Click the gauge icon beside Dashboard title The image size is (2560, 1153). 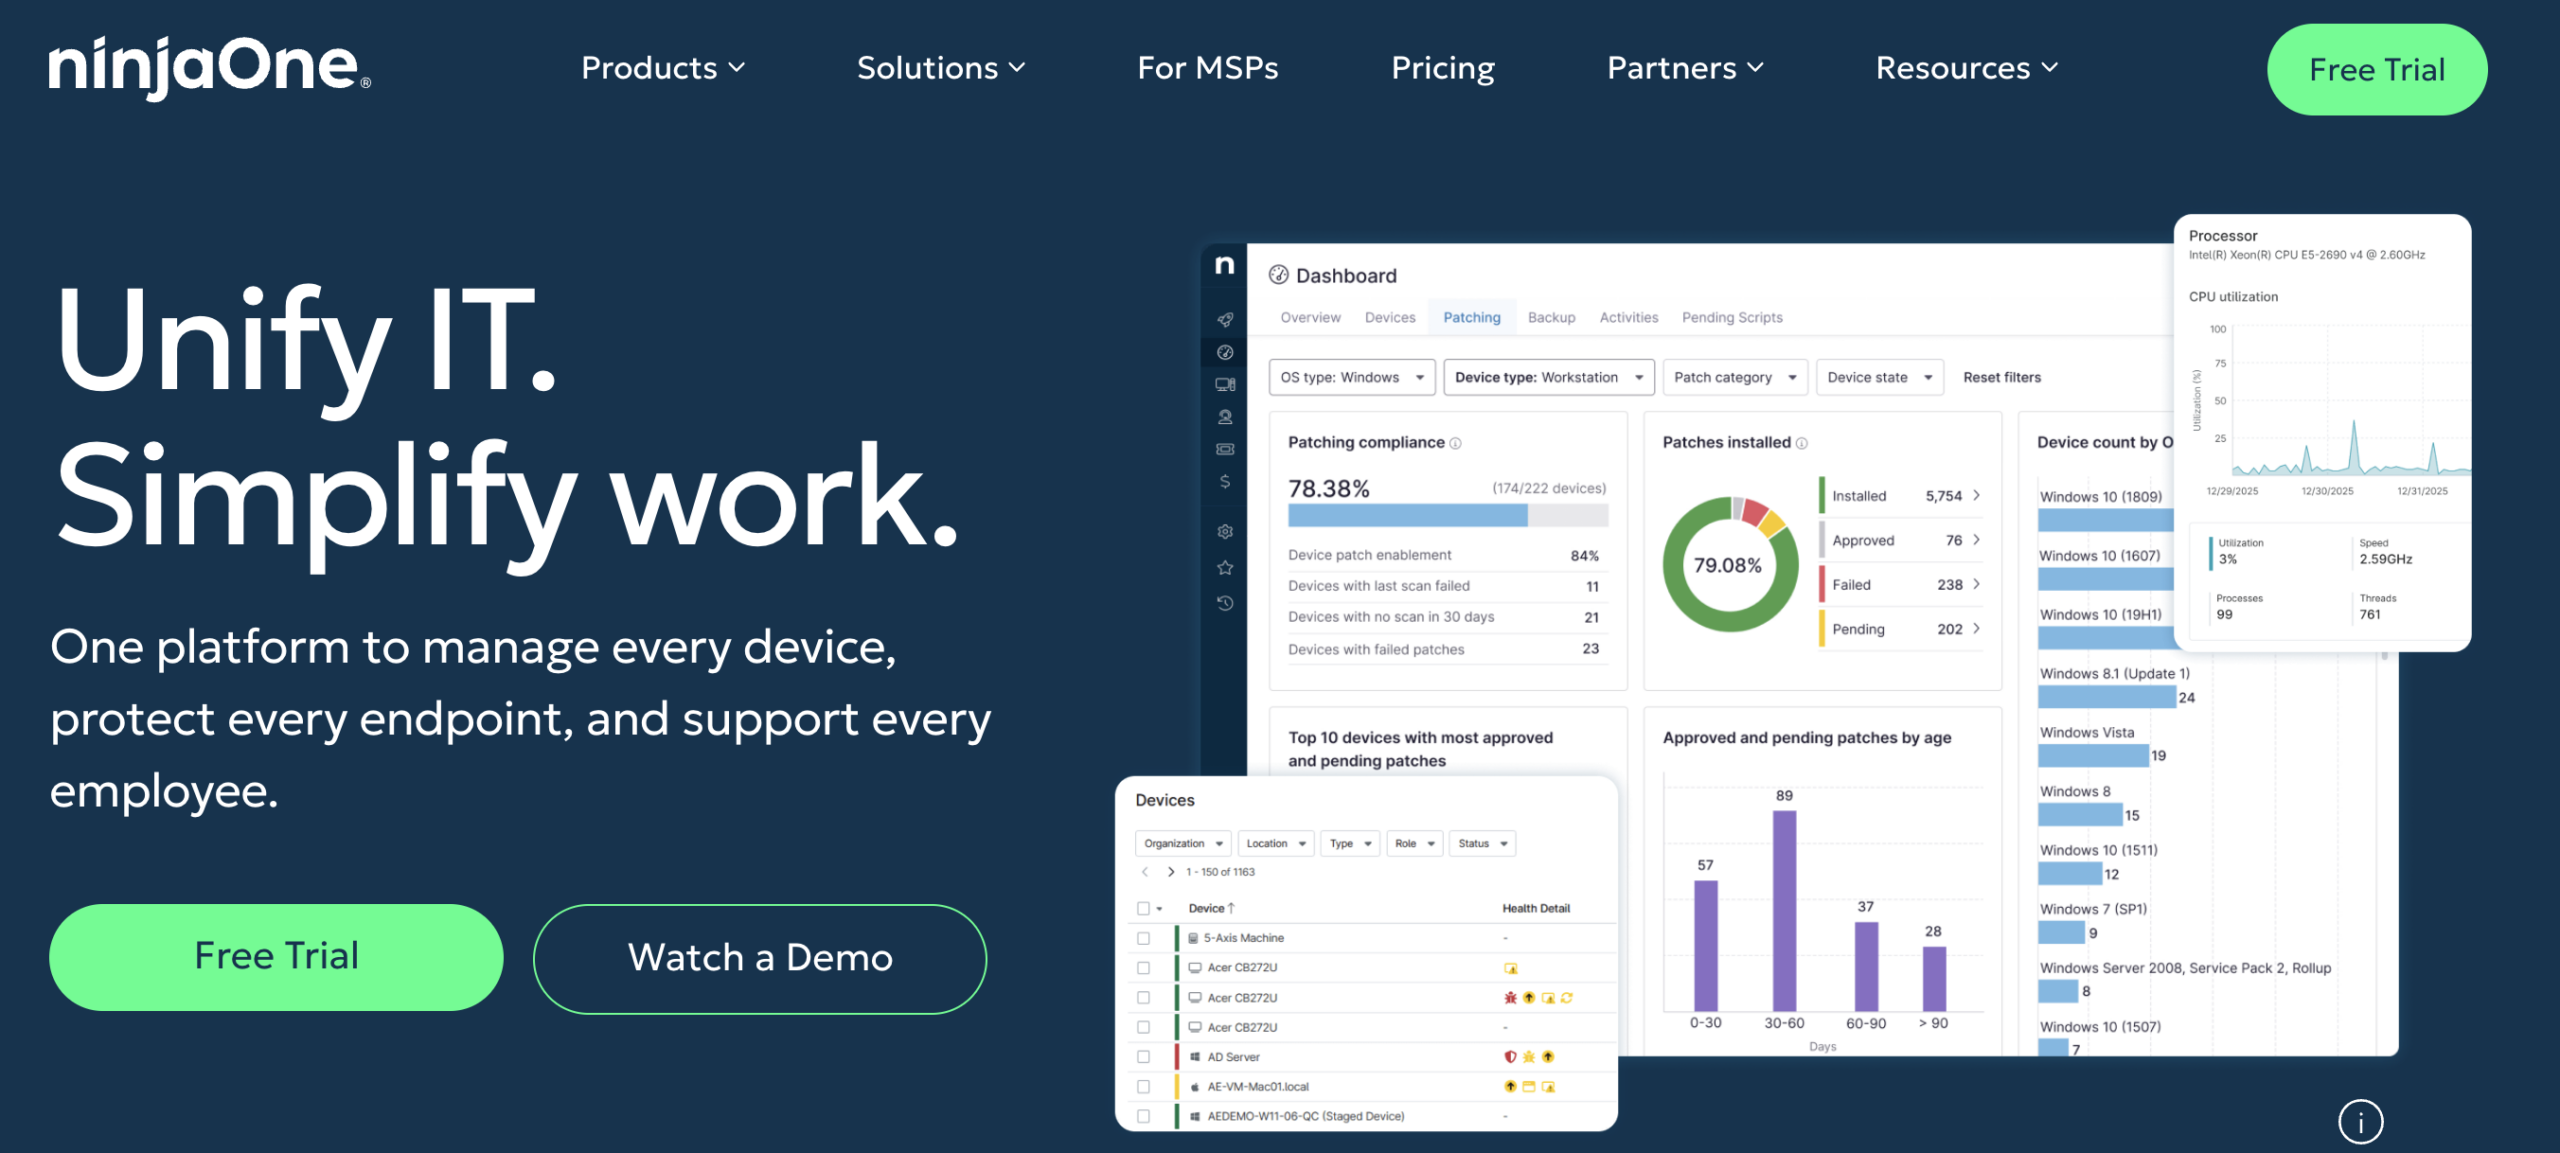(x=1278, y=275)
